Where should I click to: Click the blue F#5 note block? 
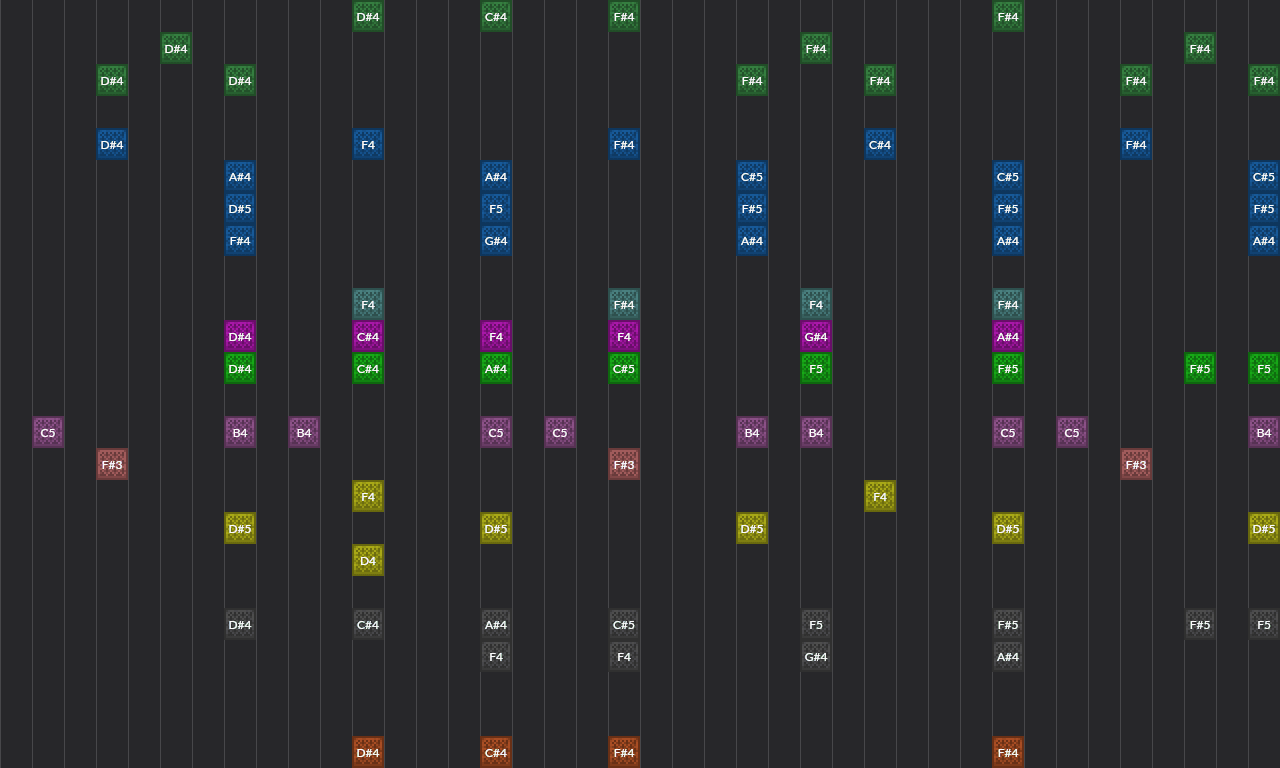(x=752, y=208)
